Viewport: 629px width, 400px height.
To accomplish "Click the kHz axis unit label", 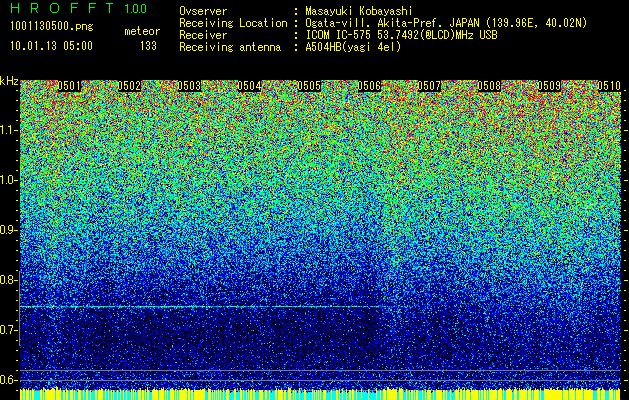I will coord(9,81).
